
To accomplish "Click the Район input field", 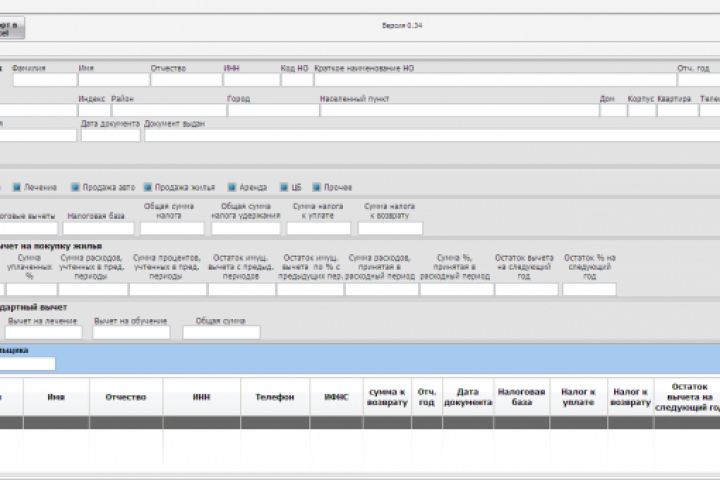I will click(169, 110).
